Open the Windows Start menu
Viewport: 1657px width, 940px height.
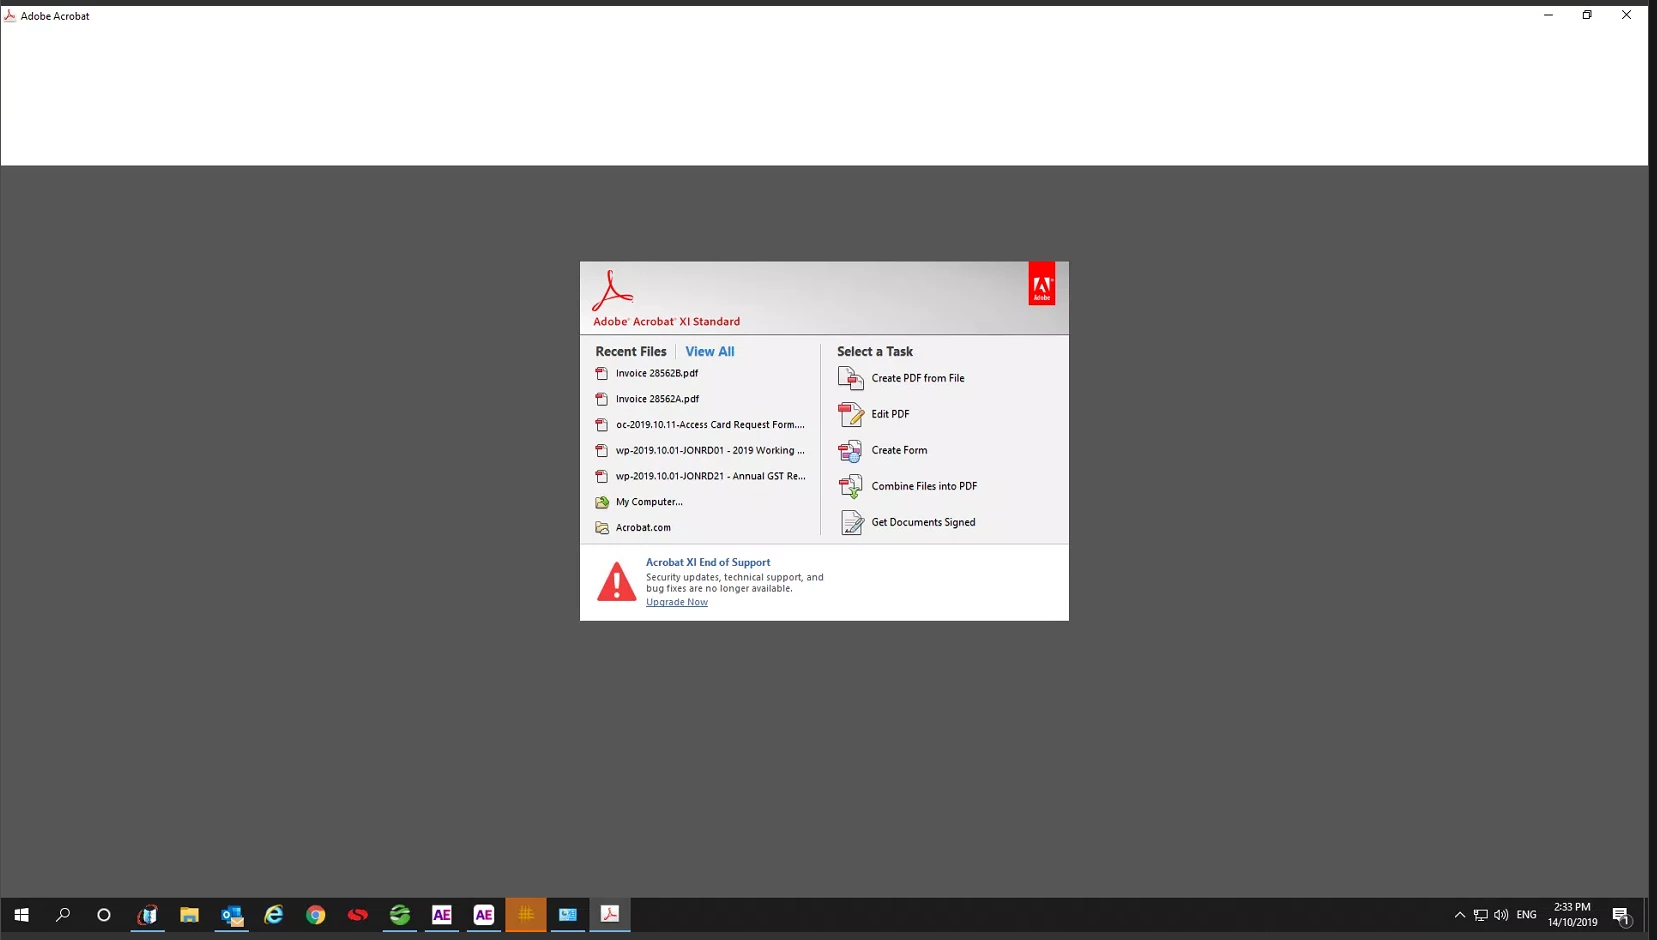21,915
